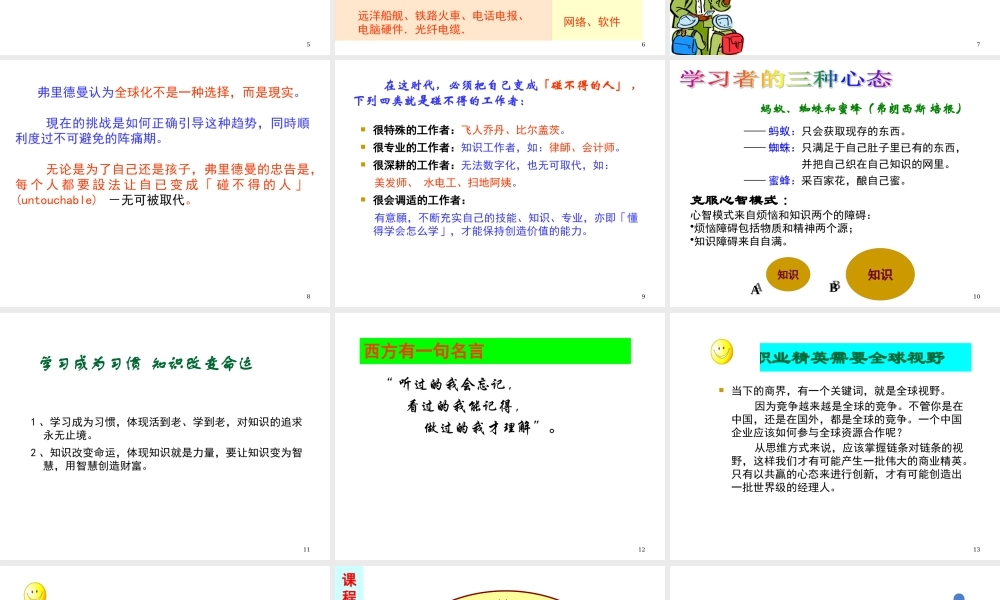Click the large 知识 oval labeled B

pyautogui.click(x=880, y=274)
